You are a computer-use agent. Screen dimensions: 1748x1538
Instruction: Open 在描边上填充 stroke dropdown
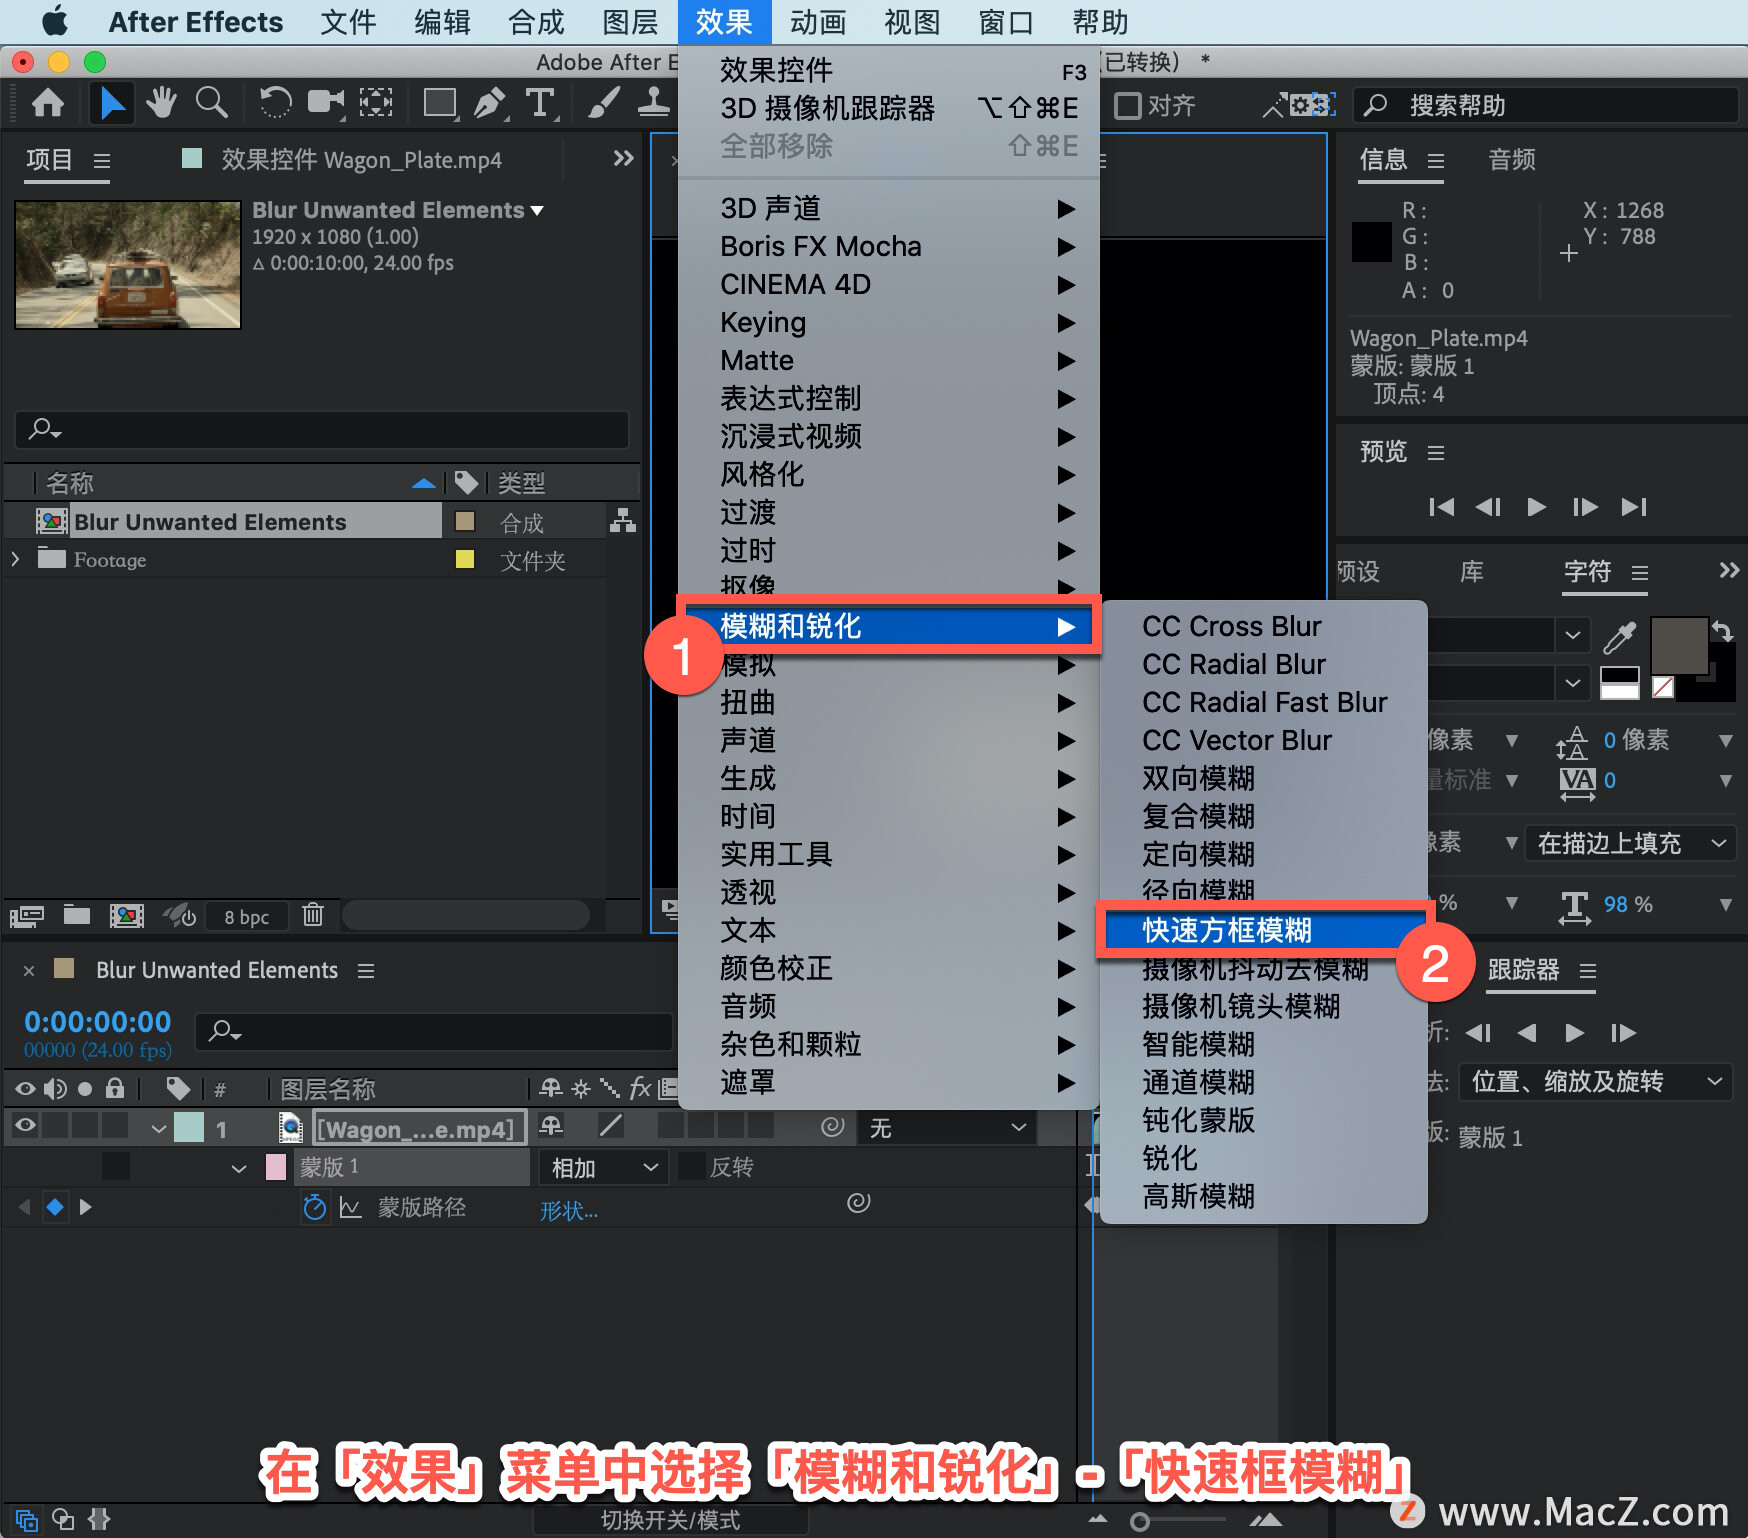[1631, 843]
